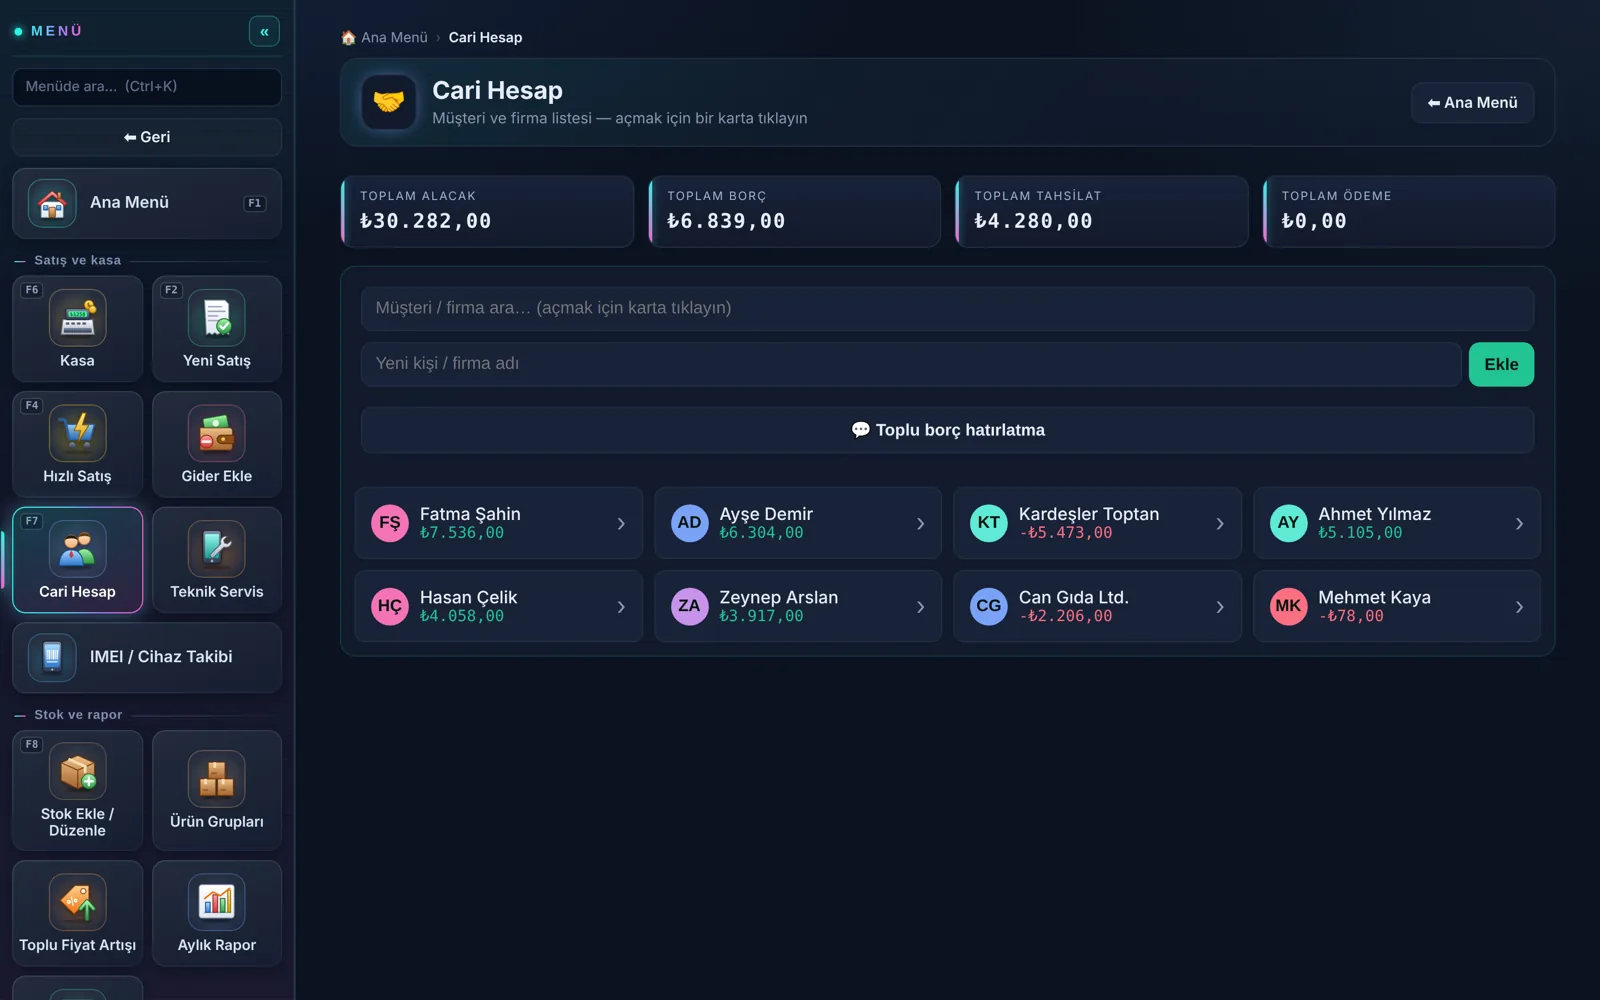Open Yeni Satış receipt icon

tap(217, 318)
